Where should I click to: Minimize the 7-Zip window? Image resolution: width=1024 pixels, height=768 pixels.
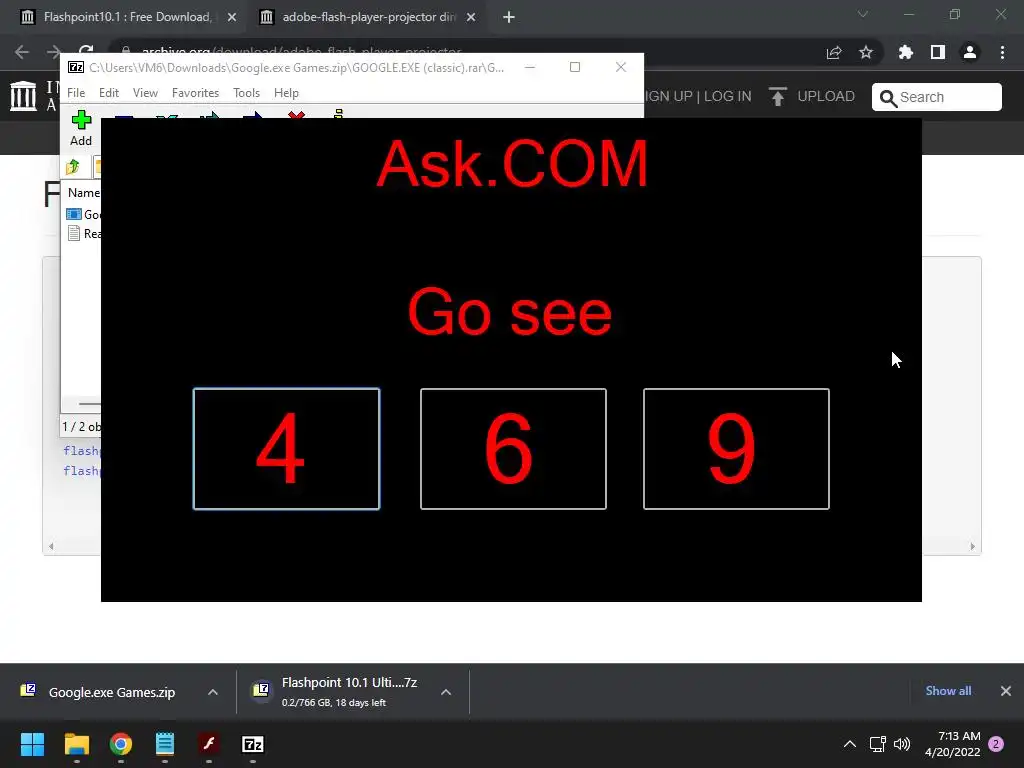pyautogui.click(x=530, y=67)
